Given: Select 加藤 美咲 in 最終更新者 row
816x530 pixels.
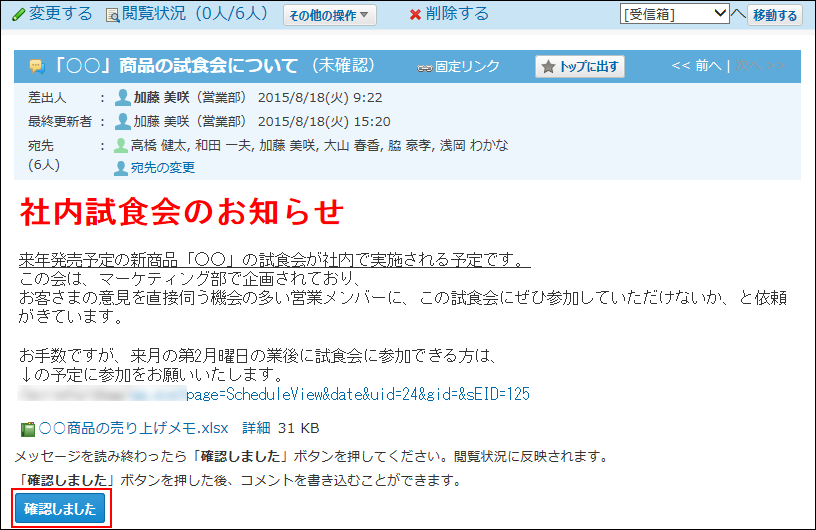Looking at the screenshot, I should click(161, 121).
